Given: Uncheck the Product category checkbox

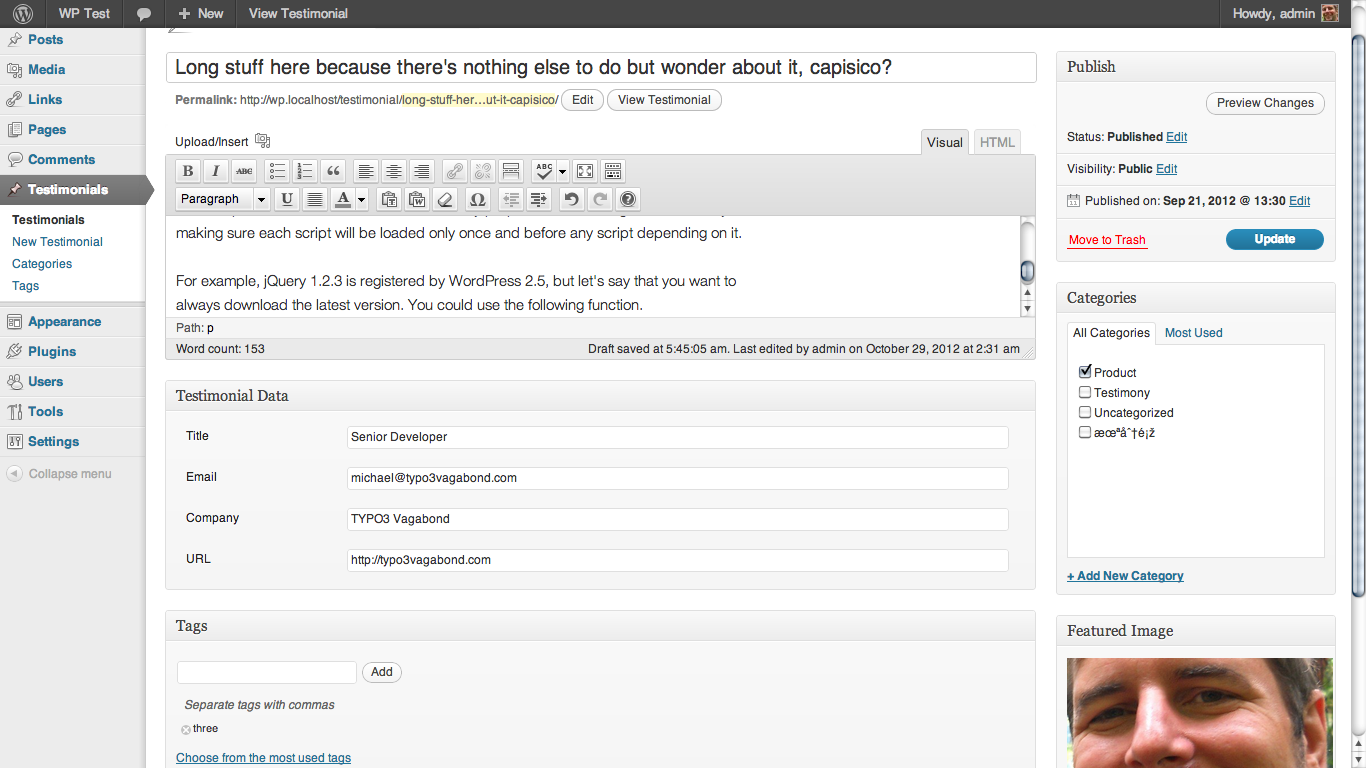Looking at the screenshot, I should coord(1085,372).
